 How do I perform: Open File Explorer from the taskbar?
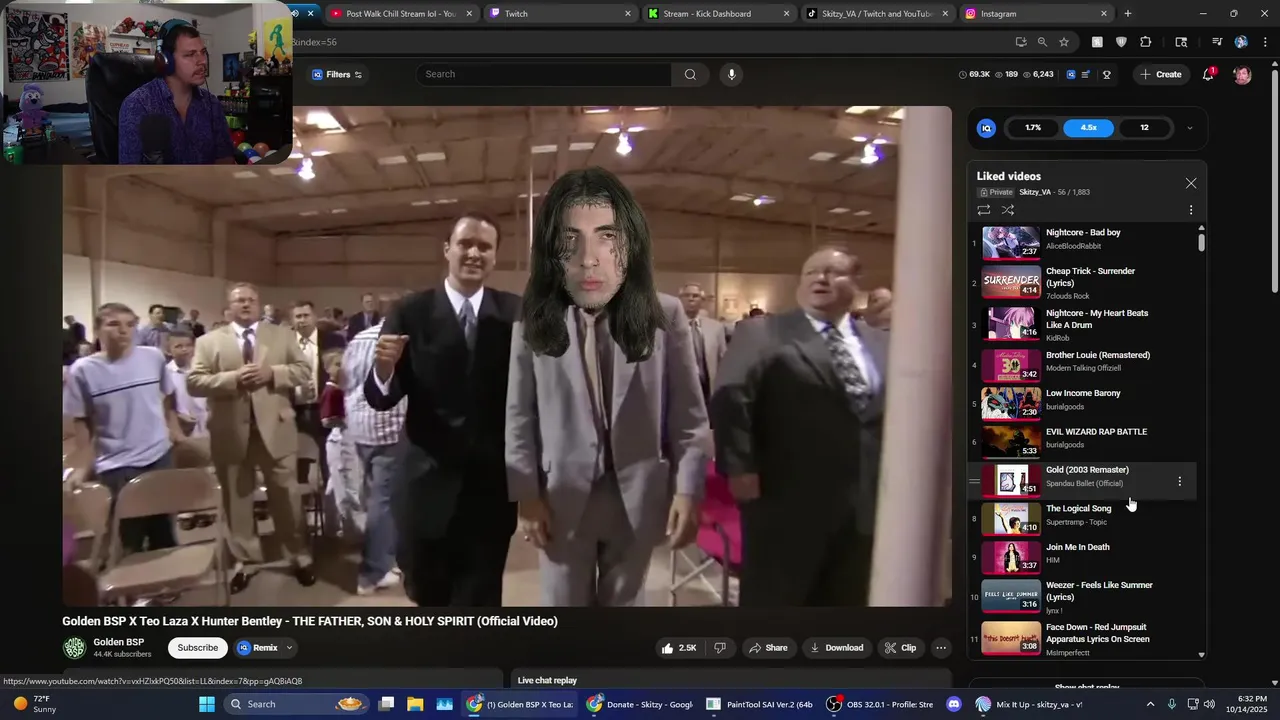coord(415,704)
